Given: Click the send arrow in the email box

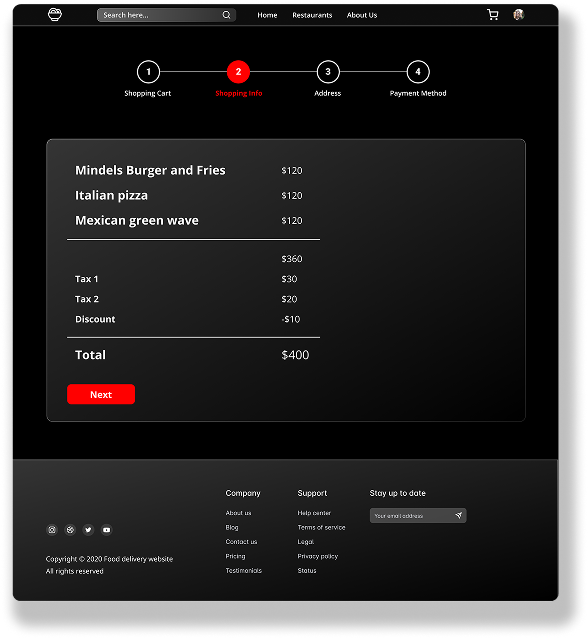Looking at the screenshot, I should [458, 516].
